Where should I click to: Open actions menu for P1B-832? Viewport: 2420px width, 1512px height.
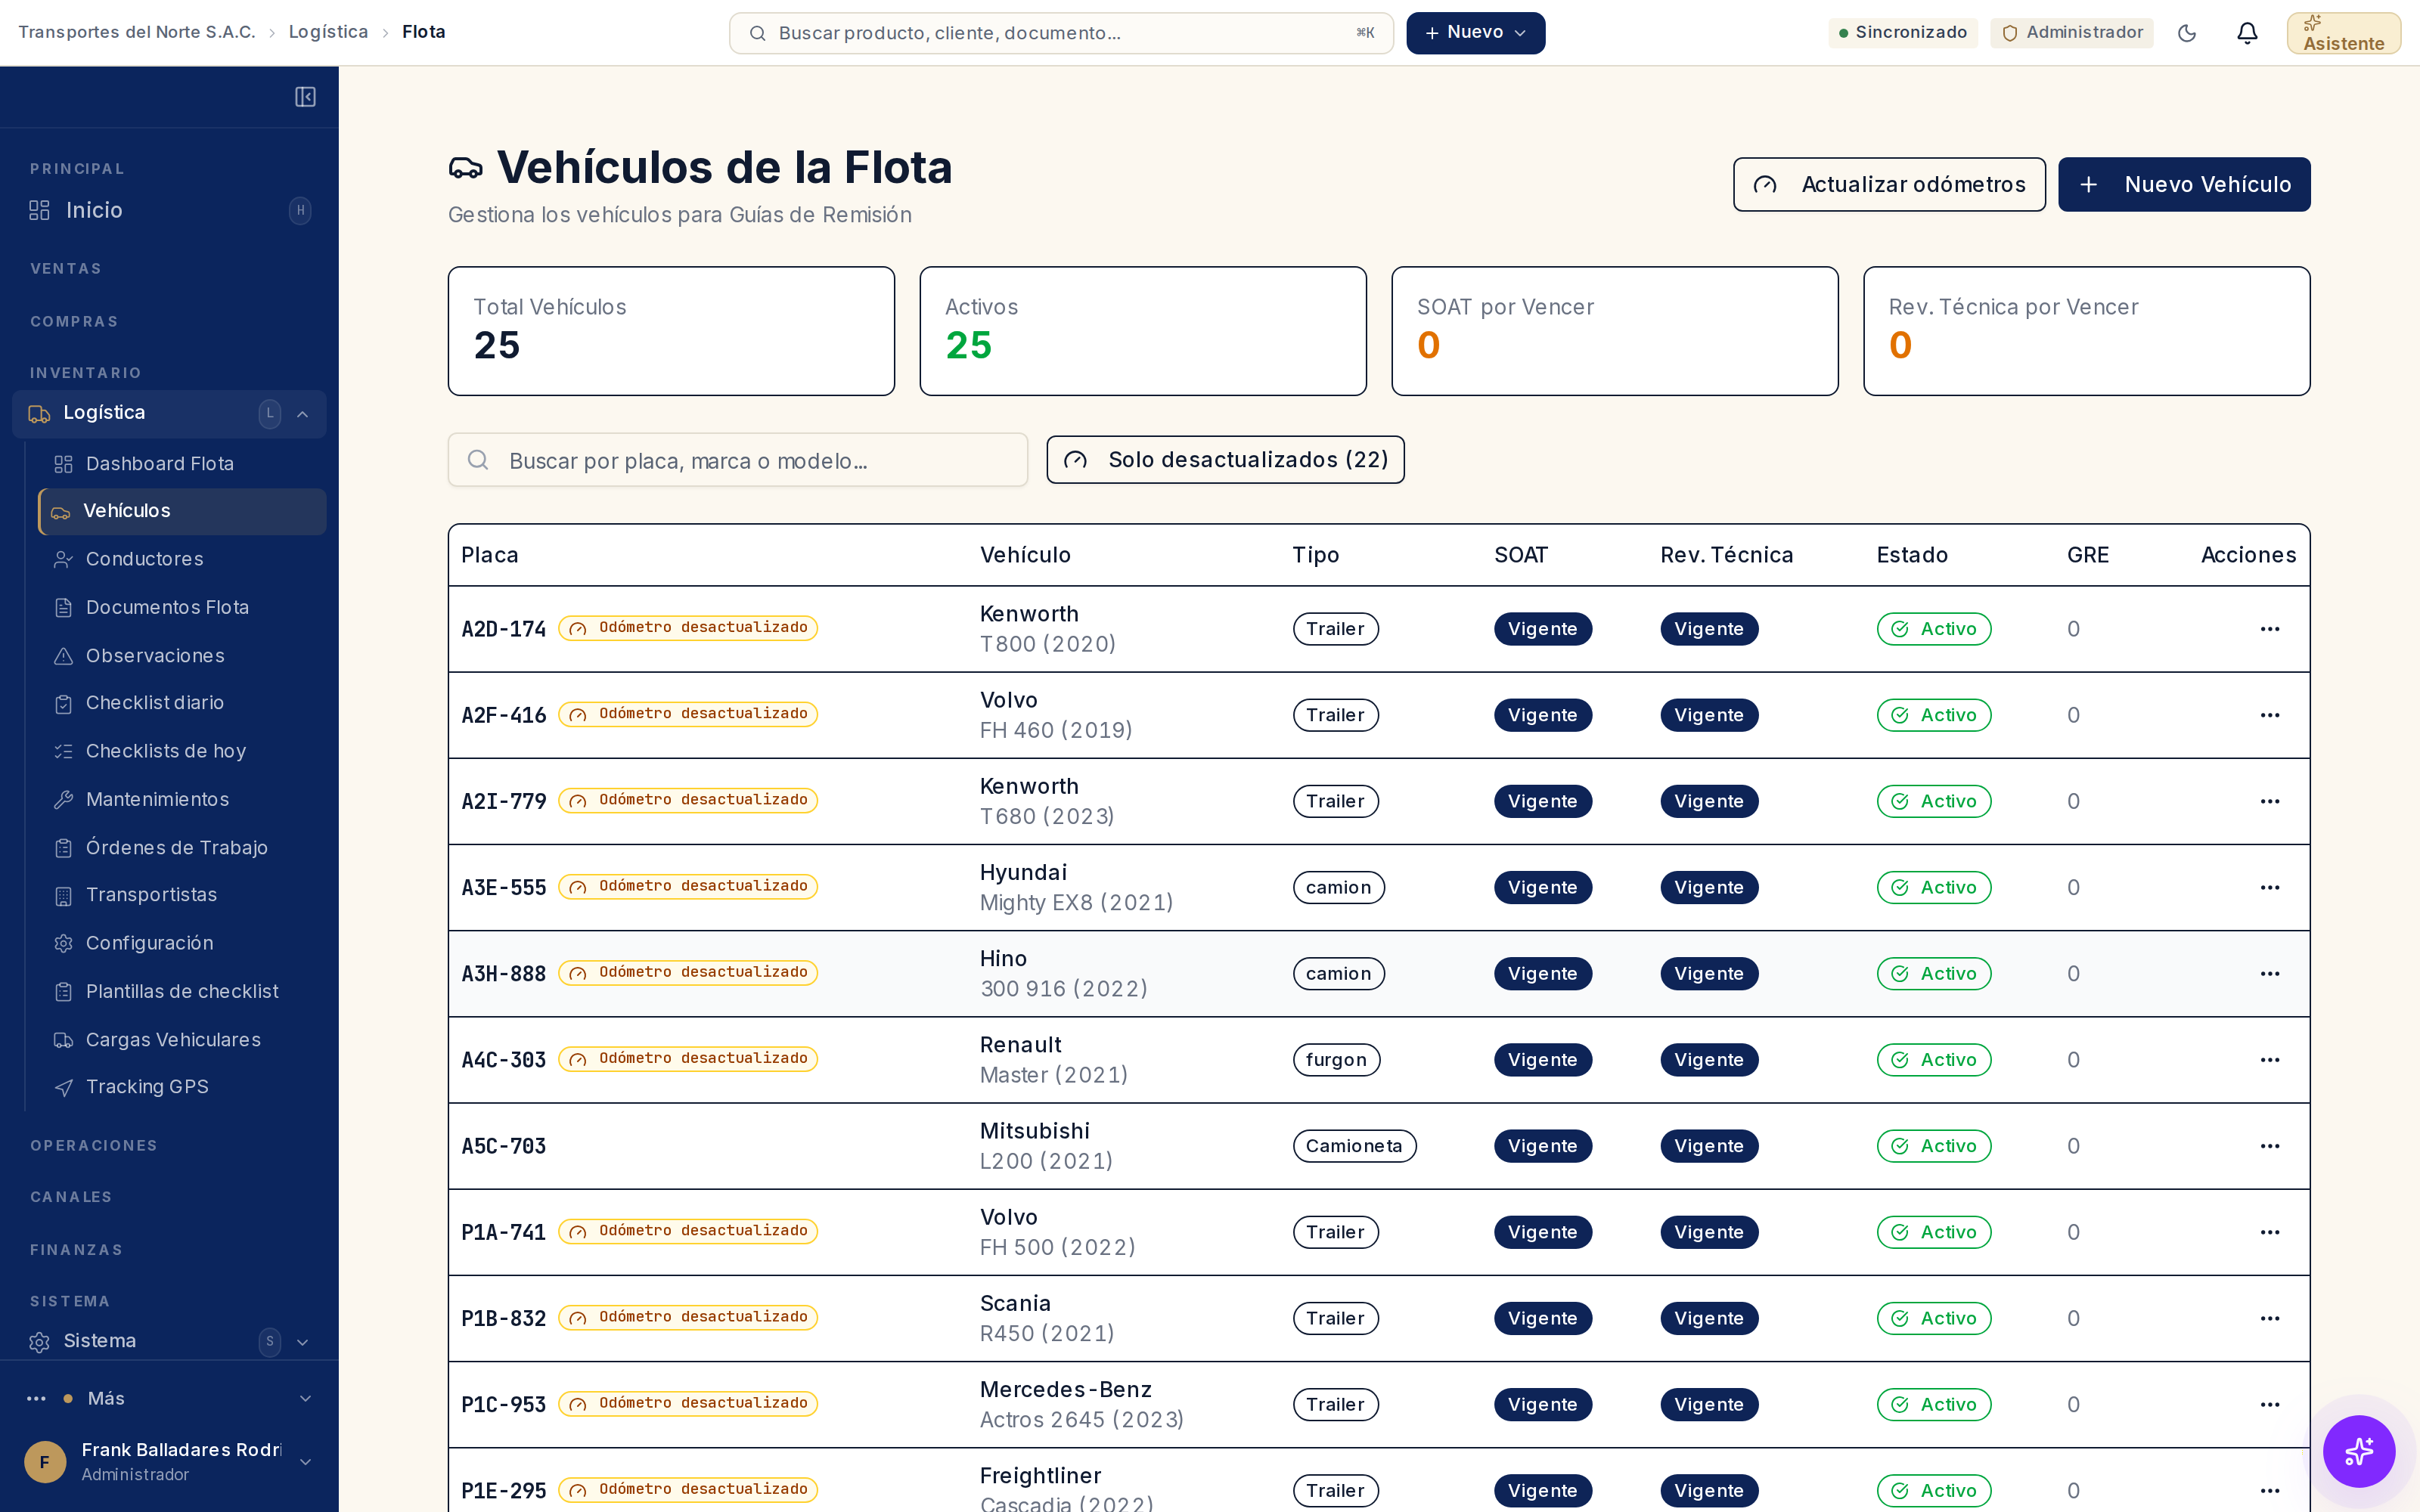point(2270,1318)
